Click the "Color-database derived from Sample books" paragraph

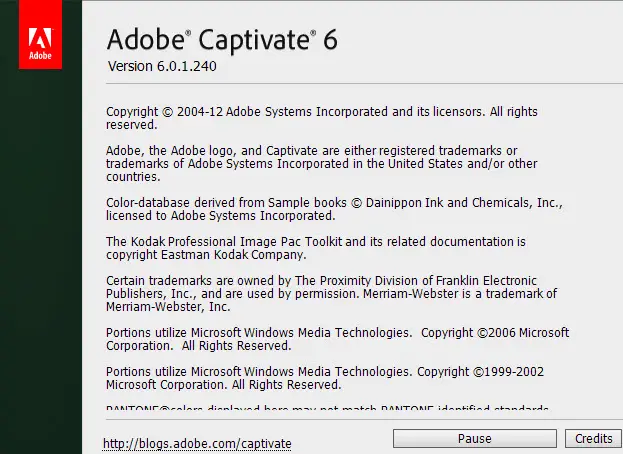pos(334,209)
